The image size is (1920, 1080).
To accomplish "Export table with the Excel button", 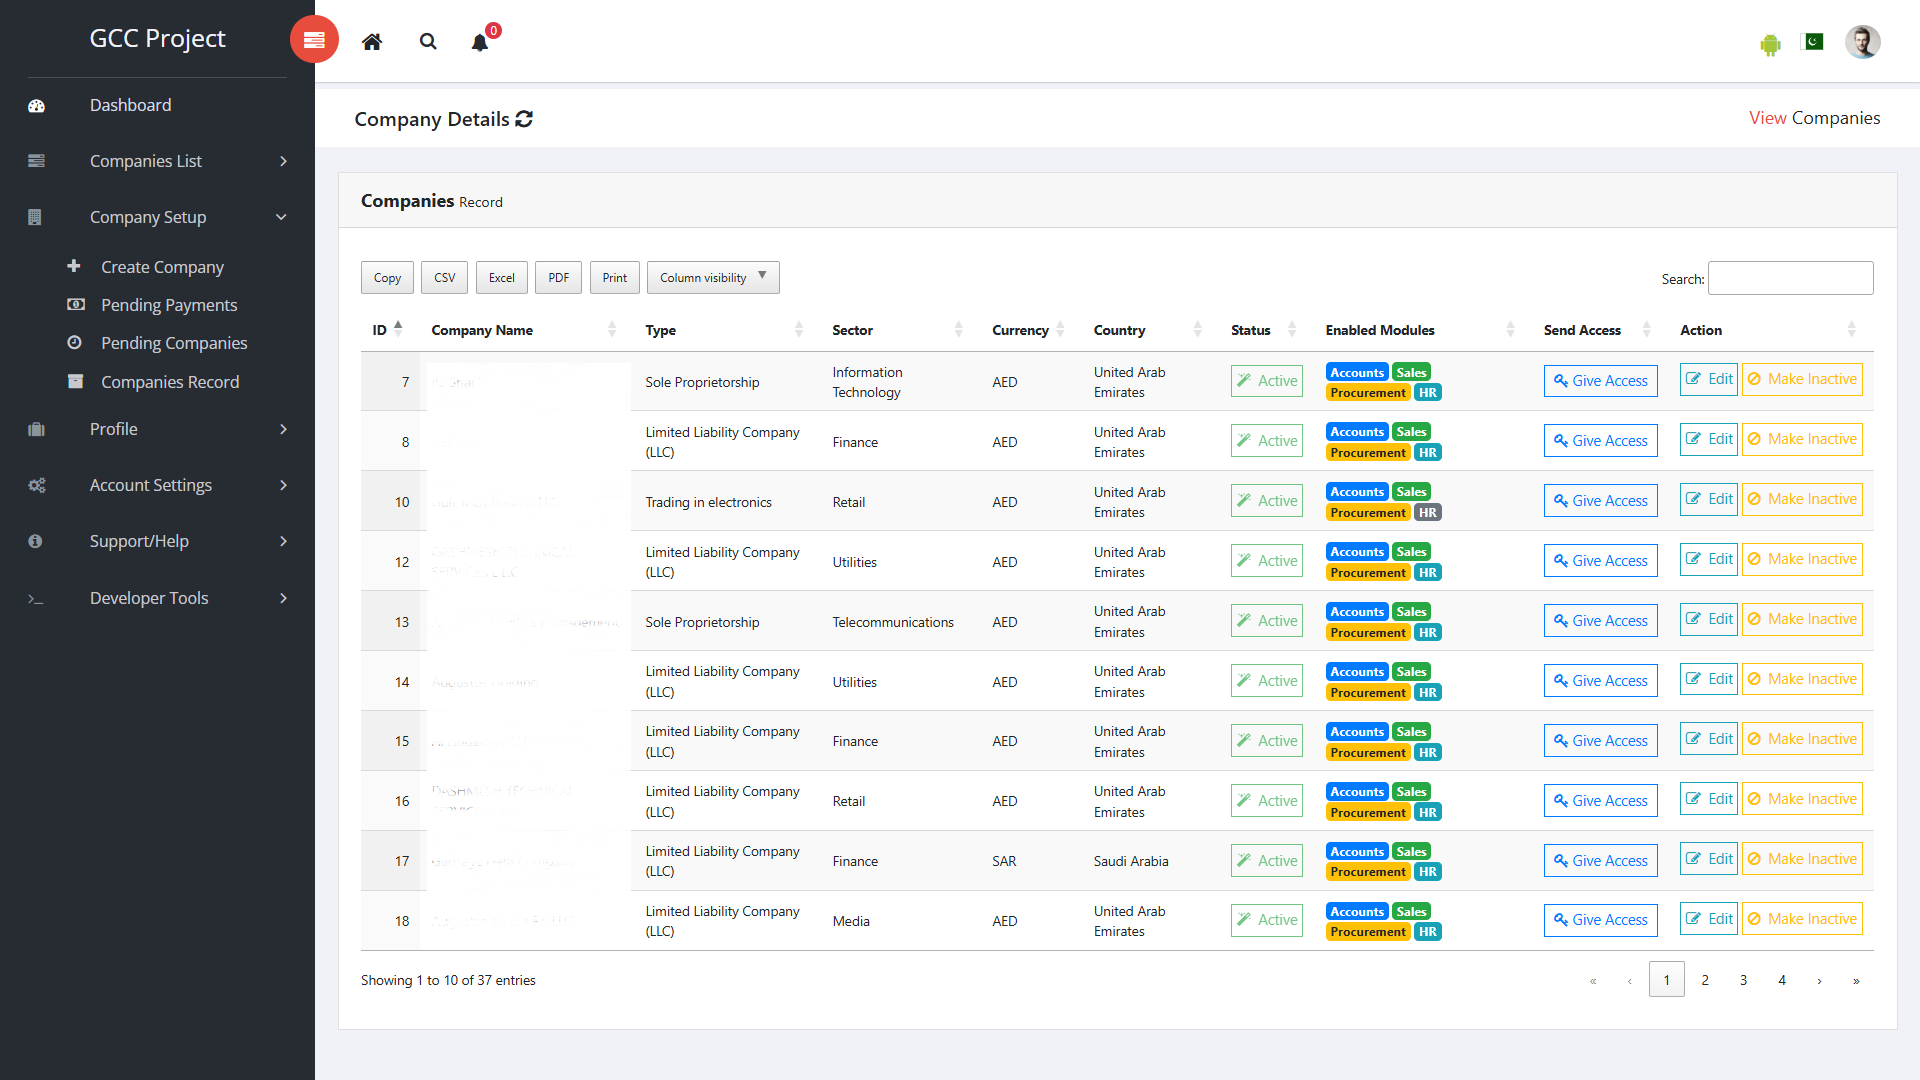I will pyautogui.click(x=502, y=277).
